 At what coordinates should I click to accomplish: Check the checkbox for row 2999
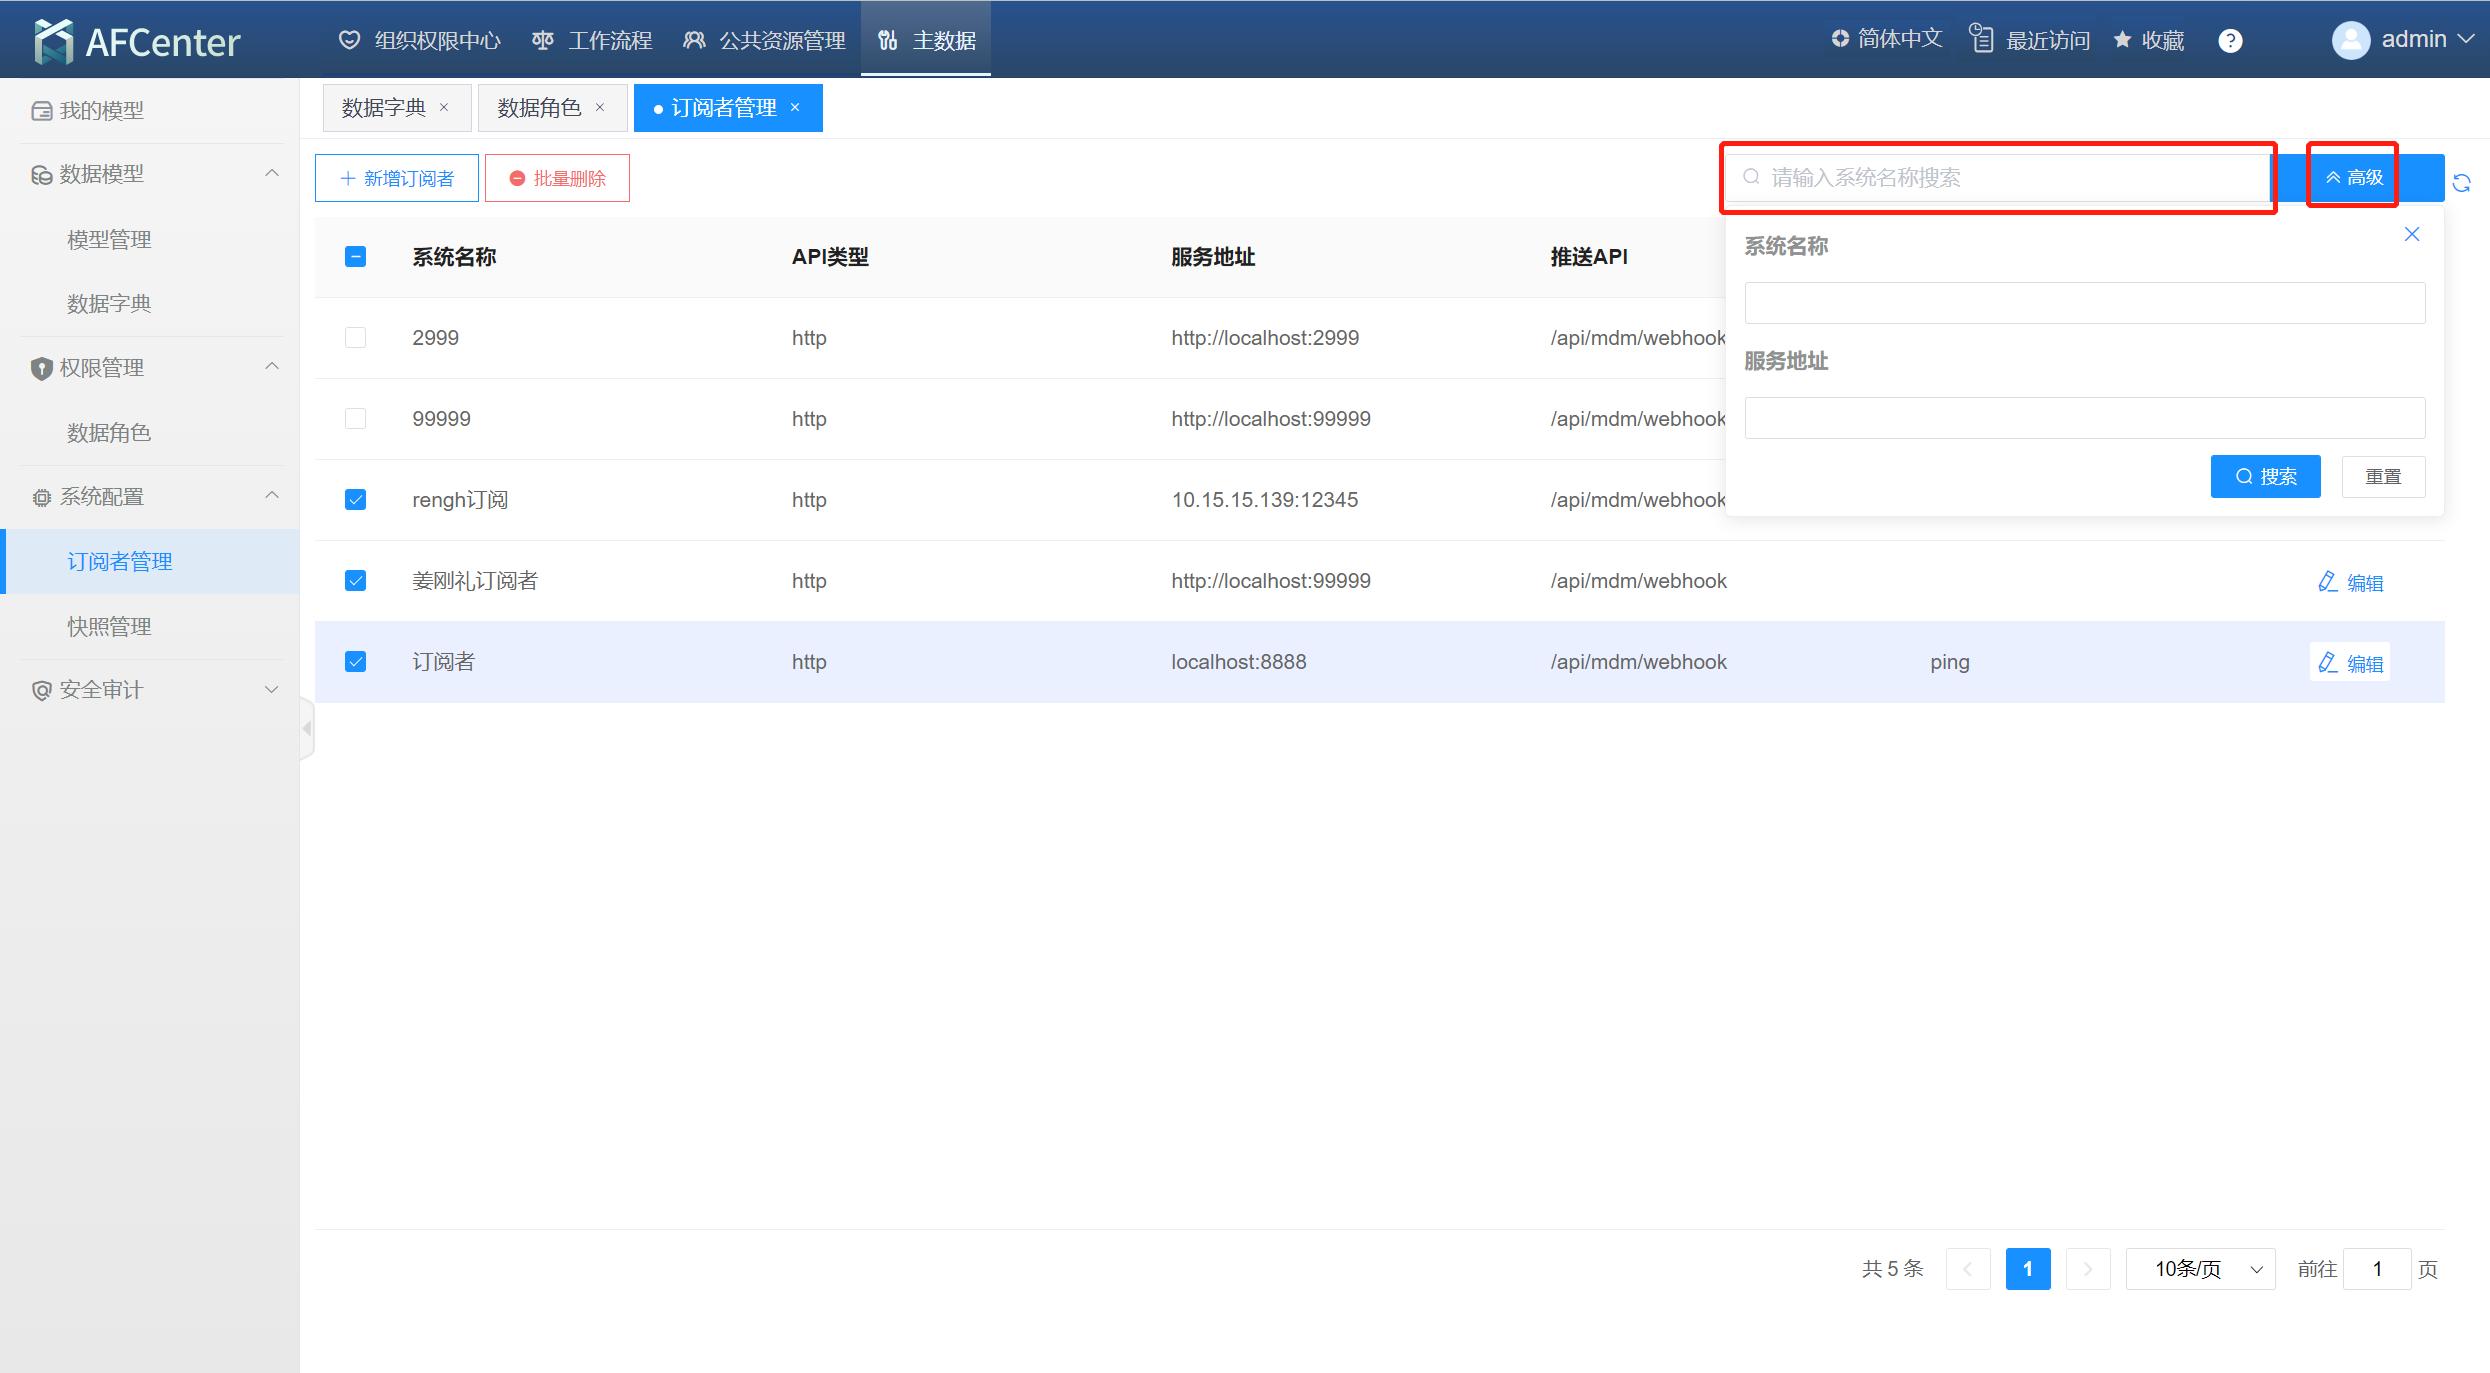pos(355,338)
